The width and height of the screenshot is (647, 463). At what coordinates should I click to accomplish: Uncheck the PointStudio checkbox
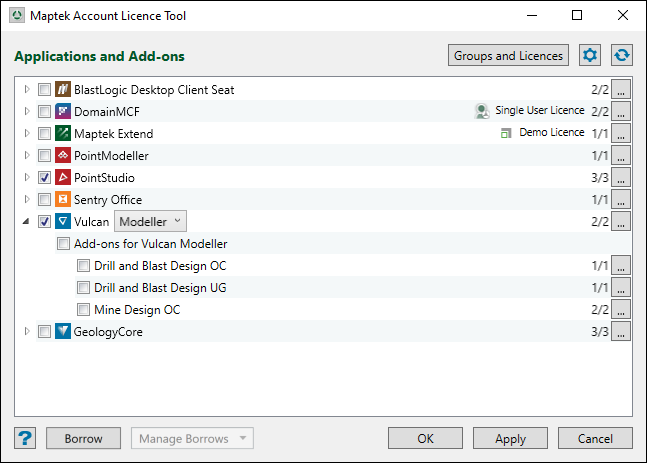click(x=44, y=178)
